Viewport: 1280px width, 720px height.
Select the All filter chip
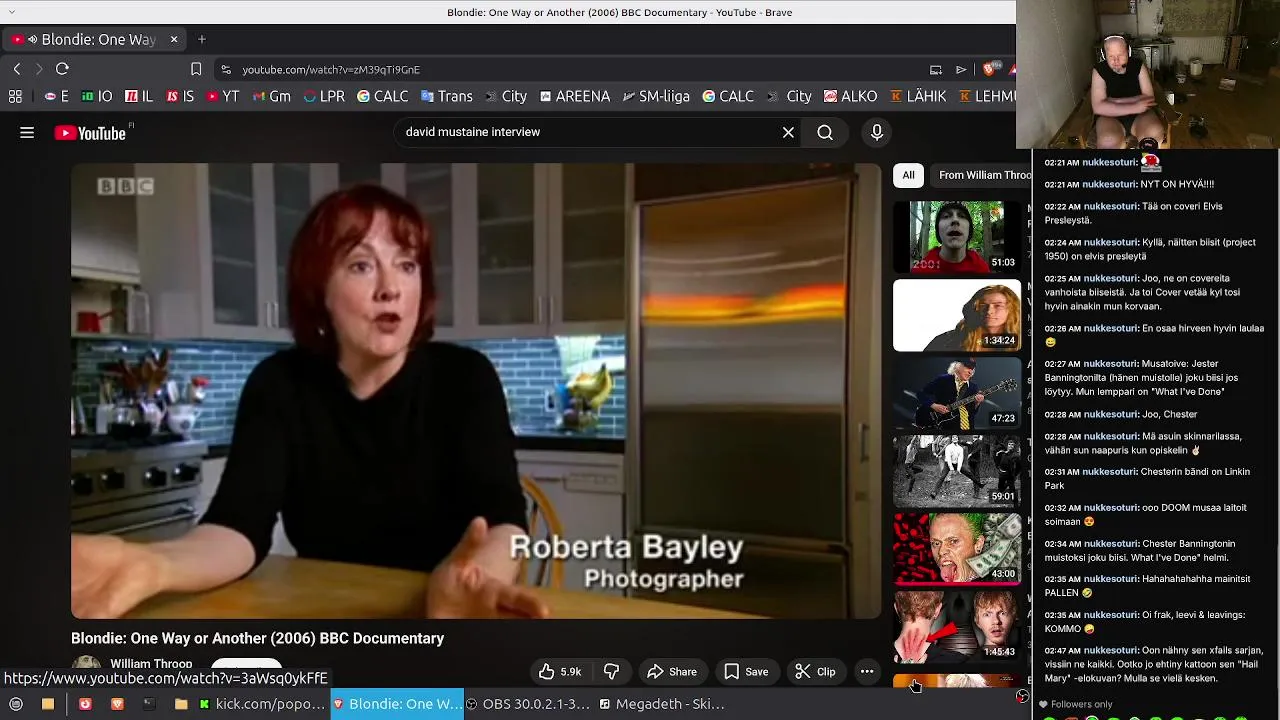pyautogui.click(x=908, y=175)
